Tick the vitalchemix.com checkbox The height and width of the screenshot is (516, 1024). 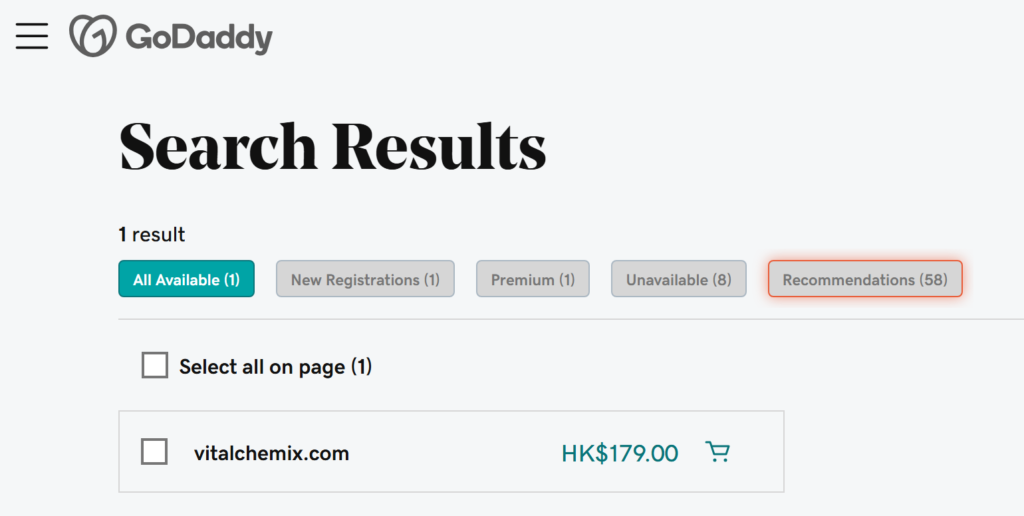click(x=154, y=452)
